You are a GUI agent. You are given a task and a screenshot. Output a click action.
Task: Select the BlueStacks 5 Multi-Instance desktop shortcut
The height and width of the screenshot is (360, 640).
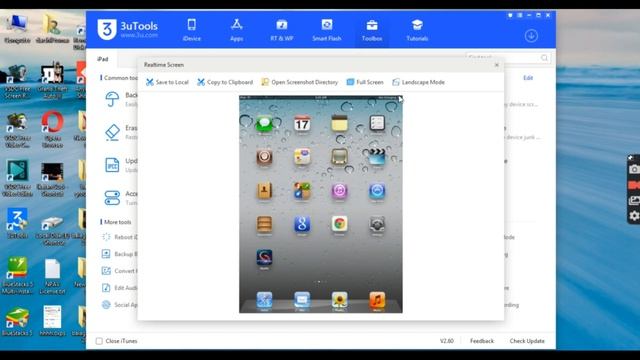tap(17, 275)
